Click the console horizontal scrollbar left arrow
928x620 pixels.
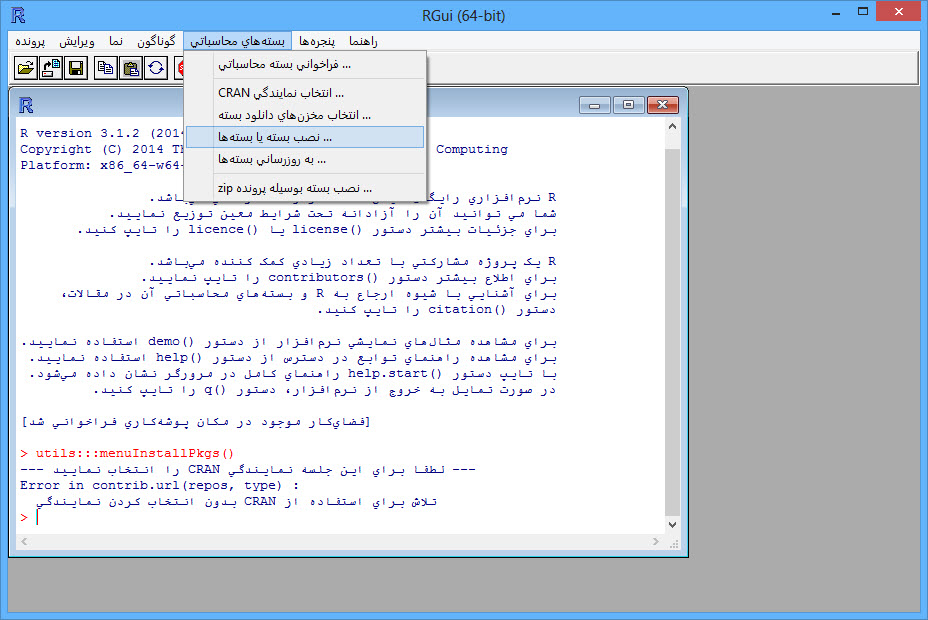pos(24,541)
